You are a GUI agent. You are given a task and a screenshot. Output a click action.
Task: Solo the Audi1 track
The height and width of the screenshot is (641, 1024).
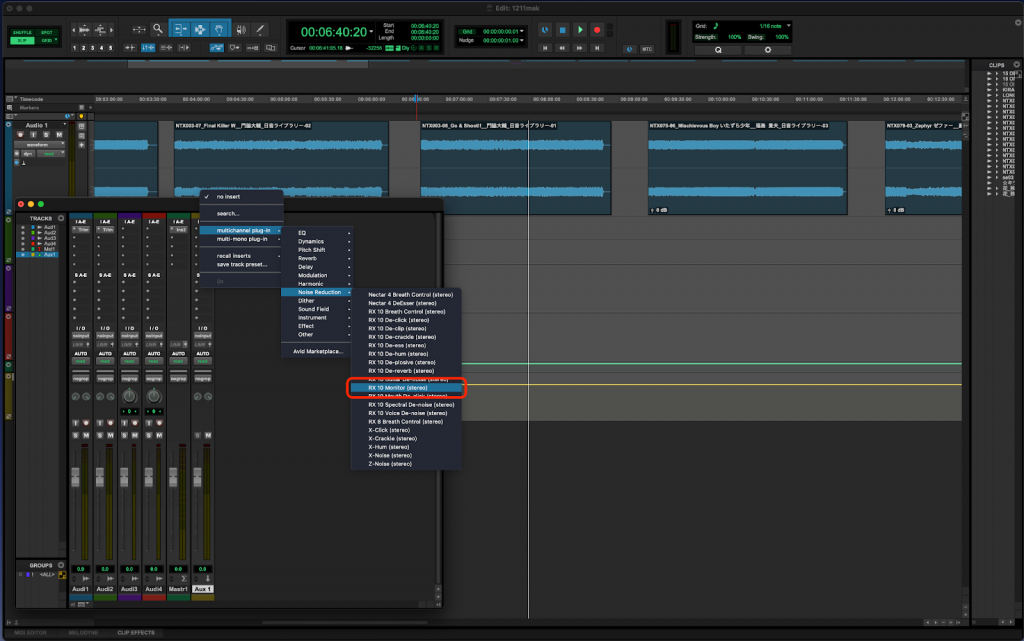pos(74,435)
